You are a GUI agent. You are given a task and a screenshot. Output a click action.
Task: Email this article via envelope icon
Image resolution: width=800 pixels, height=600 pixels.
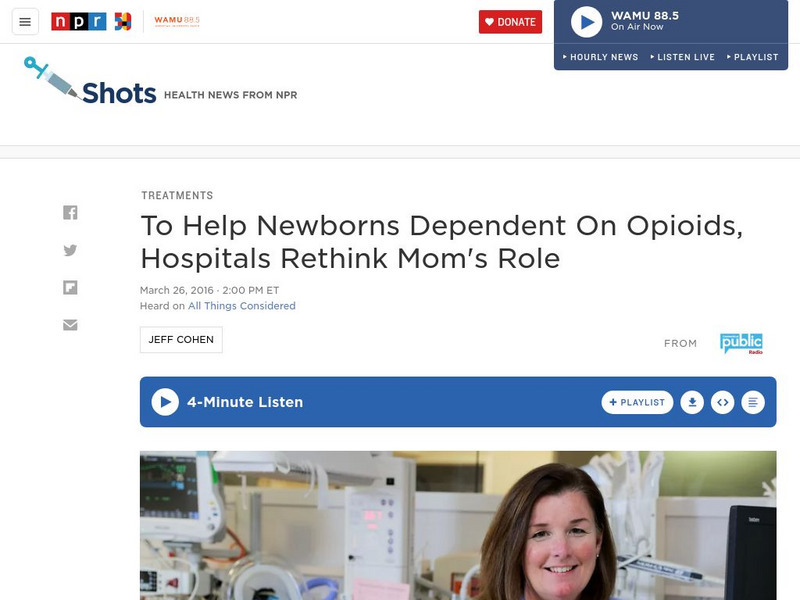pyautogui.click(x=70, y=325)
